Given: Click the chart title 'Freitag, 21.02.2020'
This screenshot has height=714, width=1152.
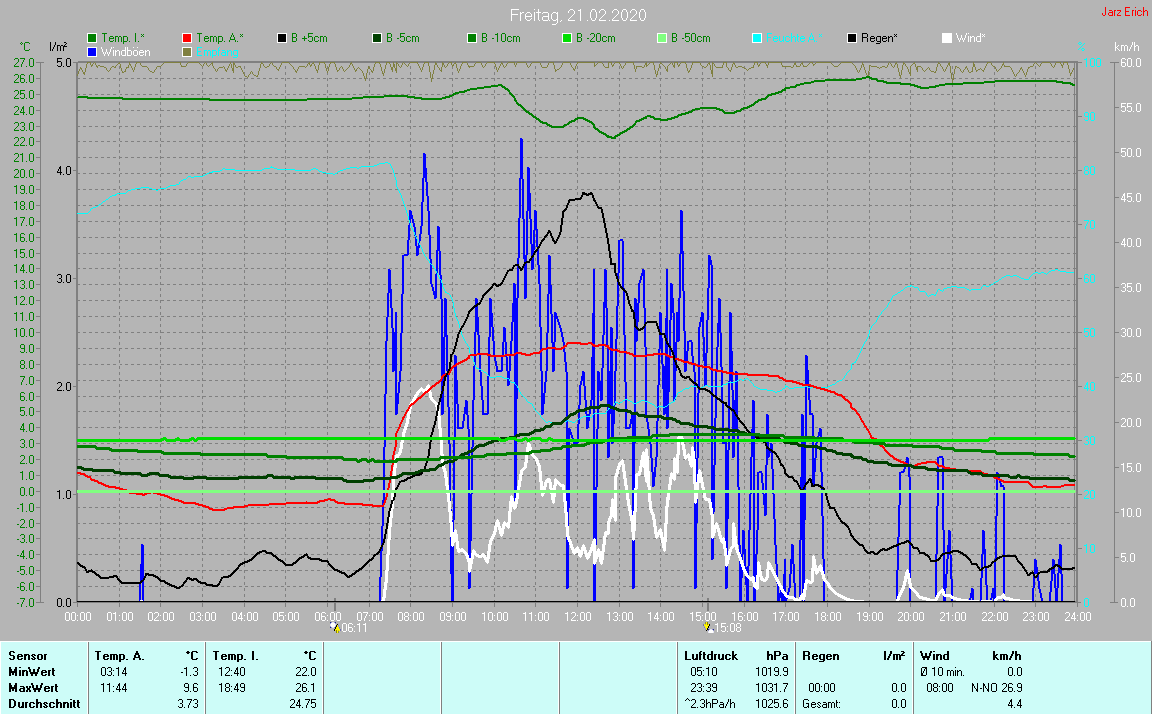Looking at the screenshot, I should point(578,15).
